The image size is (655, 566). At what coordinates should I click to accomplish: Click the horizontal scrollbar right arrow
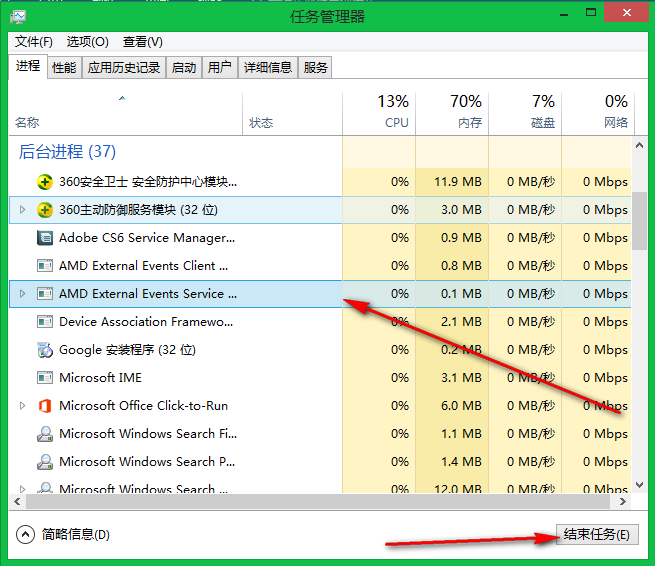(x=622, y=501)
